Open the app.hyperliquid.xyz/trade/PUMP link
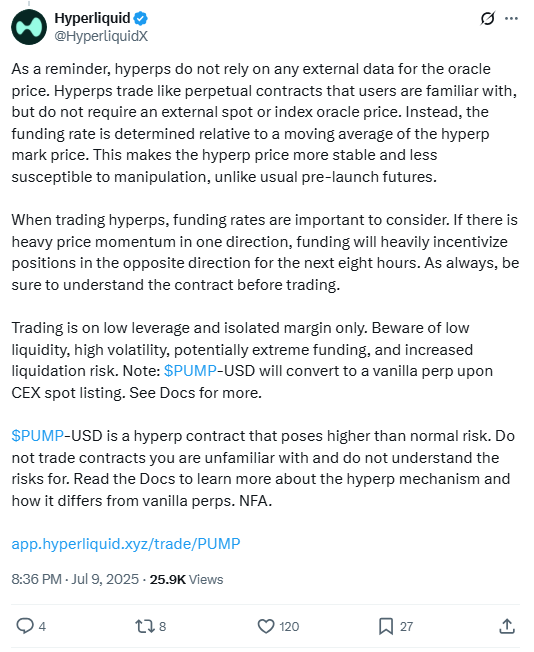This screenshot has height=652, width=534. coord(126,544)
